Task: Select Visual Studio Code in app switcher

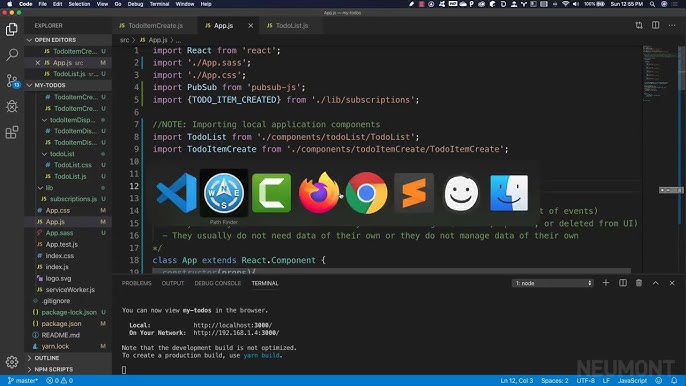Action: point(177,193)
